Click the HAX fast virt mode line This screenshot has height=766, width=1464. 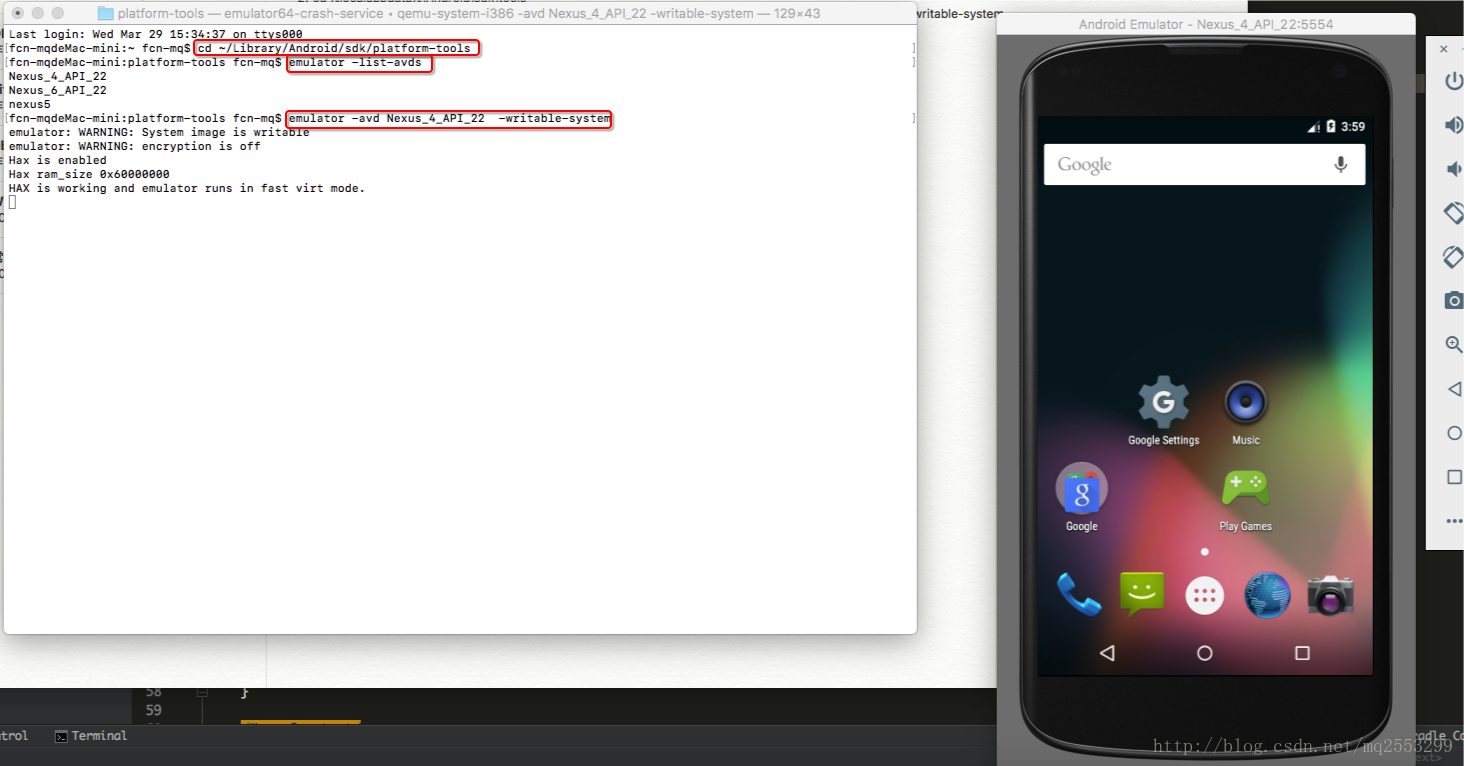tap(187, 188)
